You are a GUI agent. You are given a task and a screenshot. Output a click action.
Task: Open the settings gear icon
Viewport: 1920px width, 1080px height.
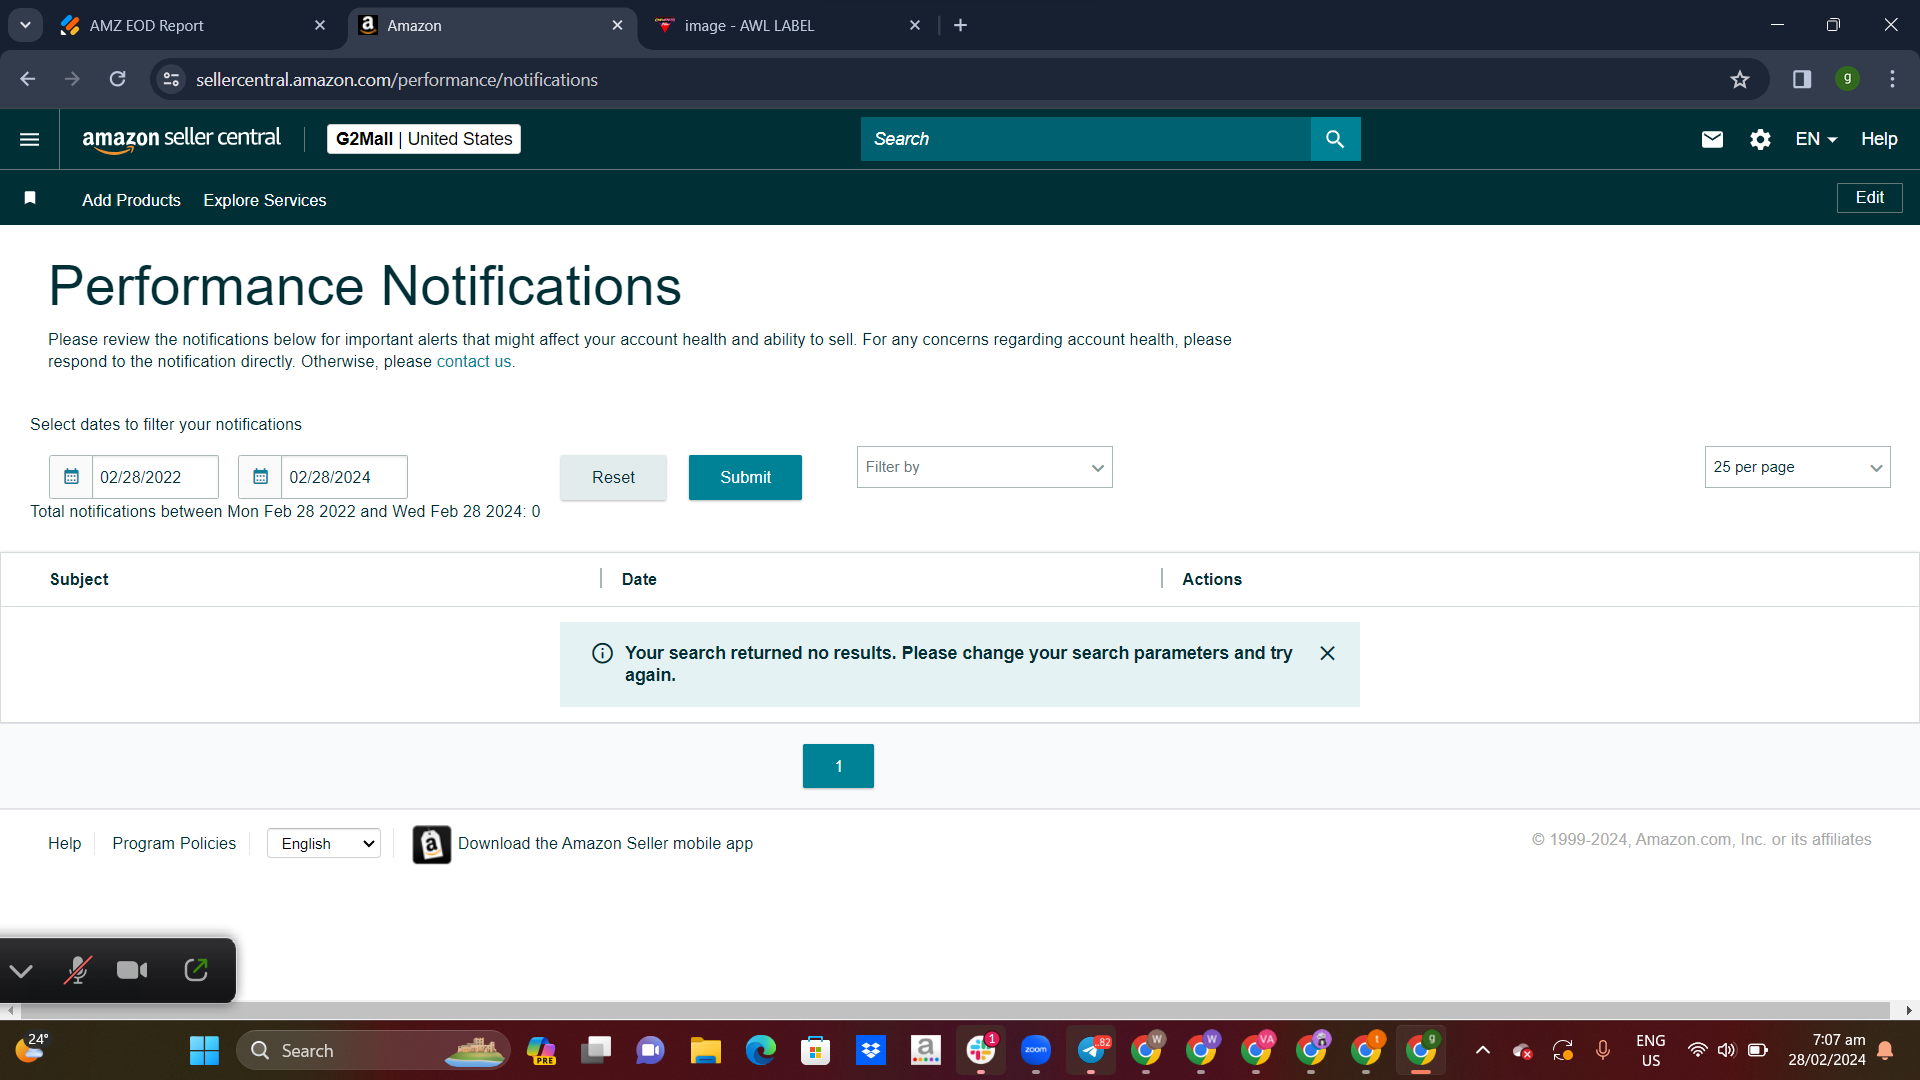pos(1760,139)
